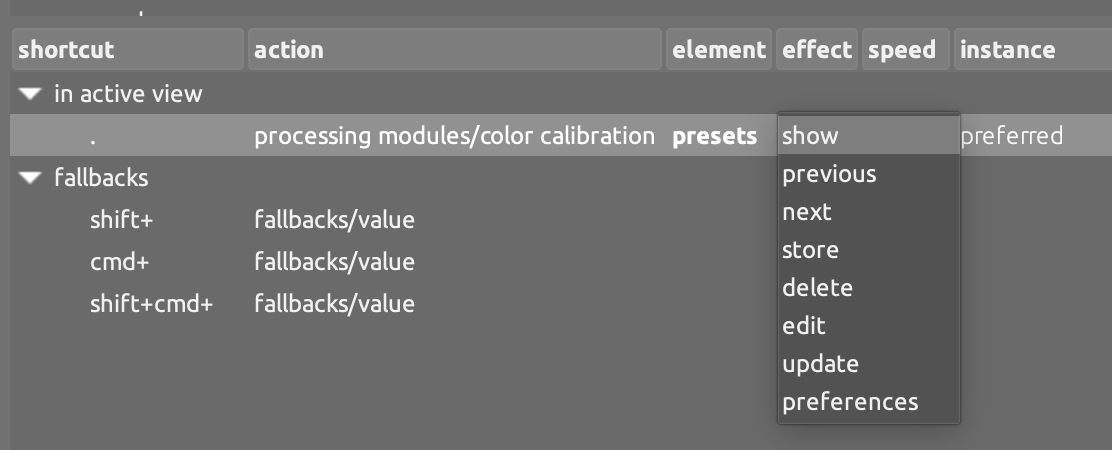
Task: Open the "presets" element dropdown
Action: (714, 136)
